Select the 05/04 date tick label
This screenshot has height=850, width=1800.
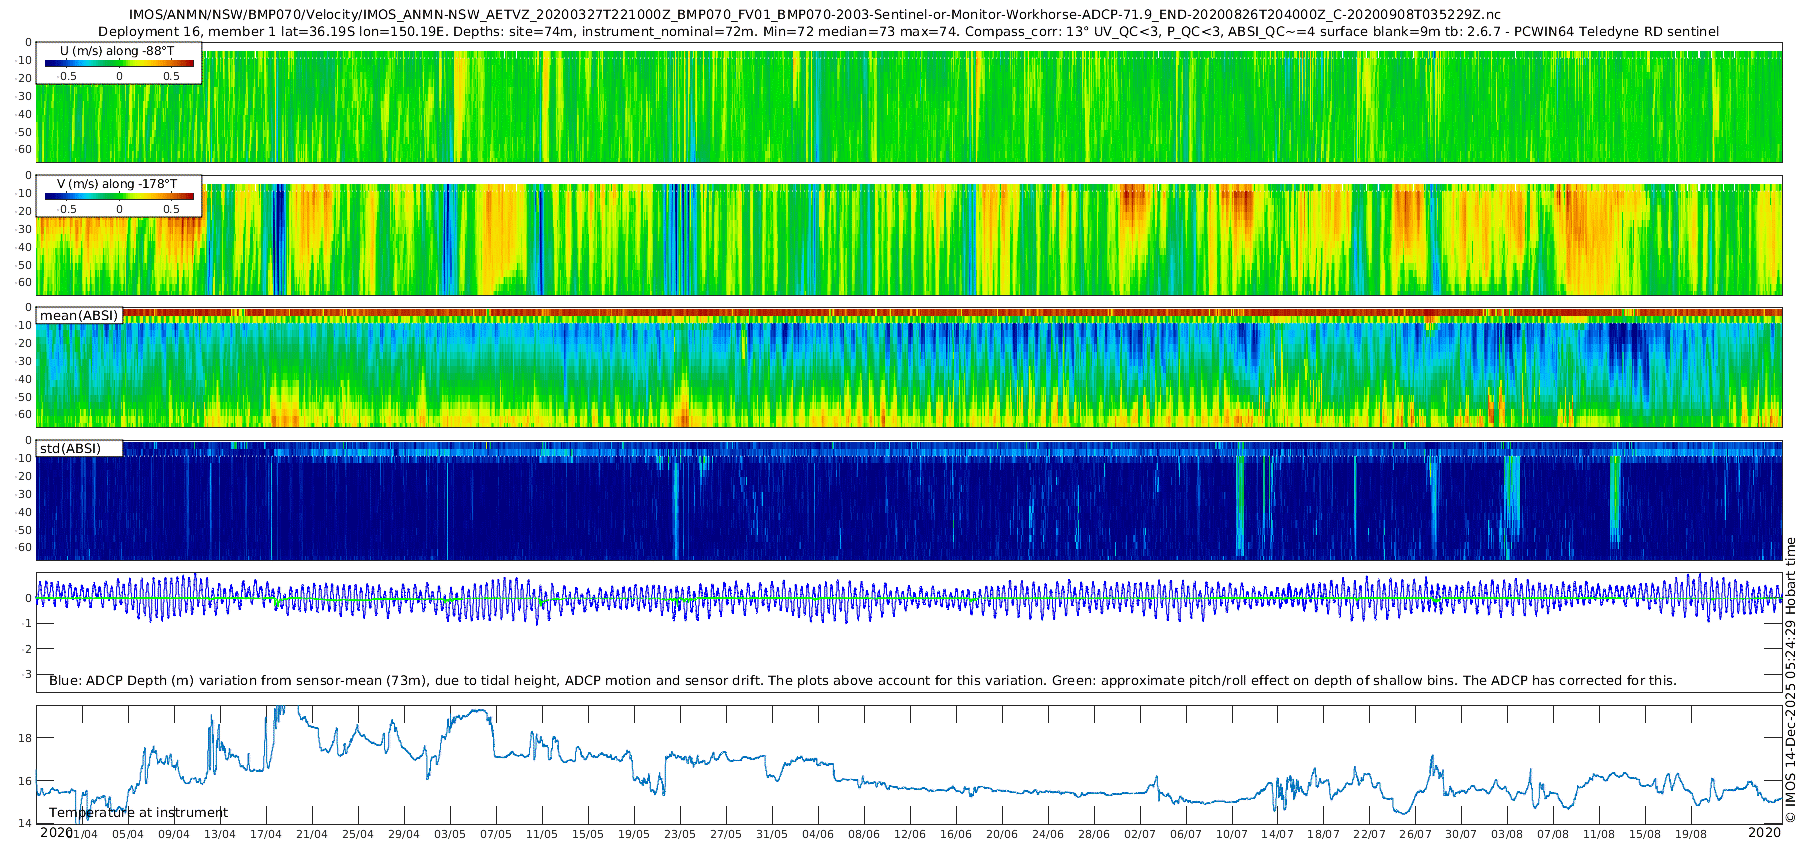pos(127,834)
